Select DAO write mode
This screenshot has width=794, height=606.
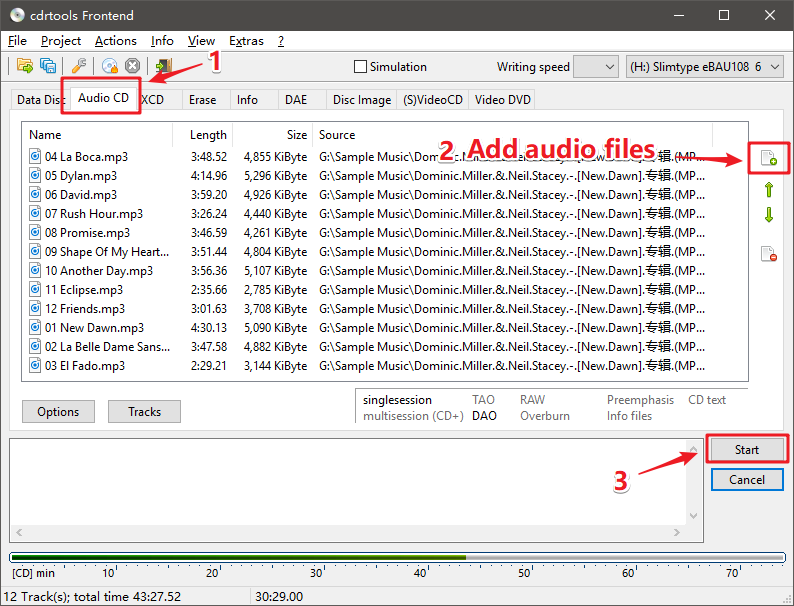click(x=484, y=416)
